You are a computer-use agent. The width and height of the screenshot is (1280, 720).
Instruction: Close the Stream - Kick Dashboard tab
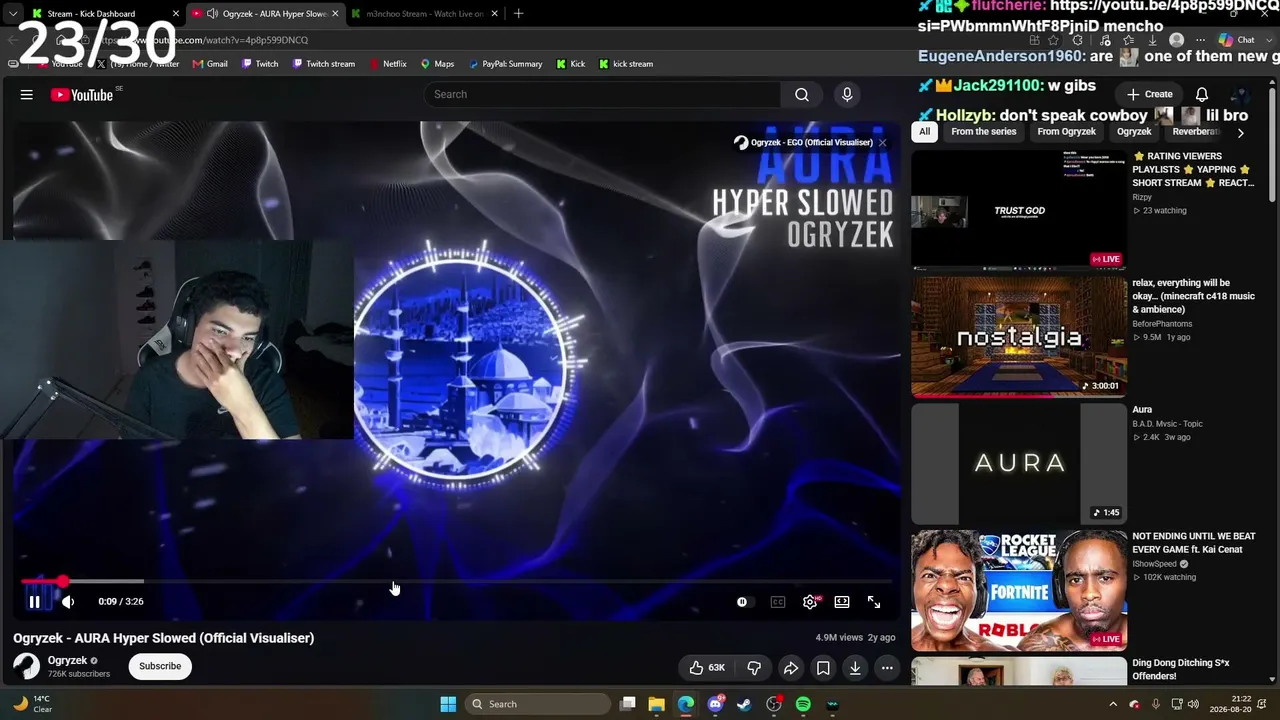pyautogui.click(x=176, y=14)
